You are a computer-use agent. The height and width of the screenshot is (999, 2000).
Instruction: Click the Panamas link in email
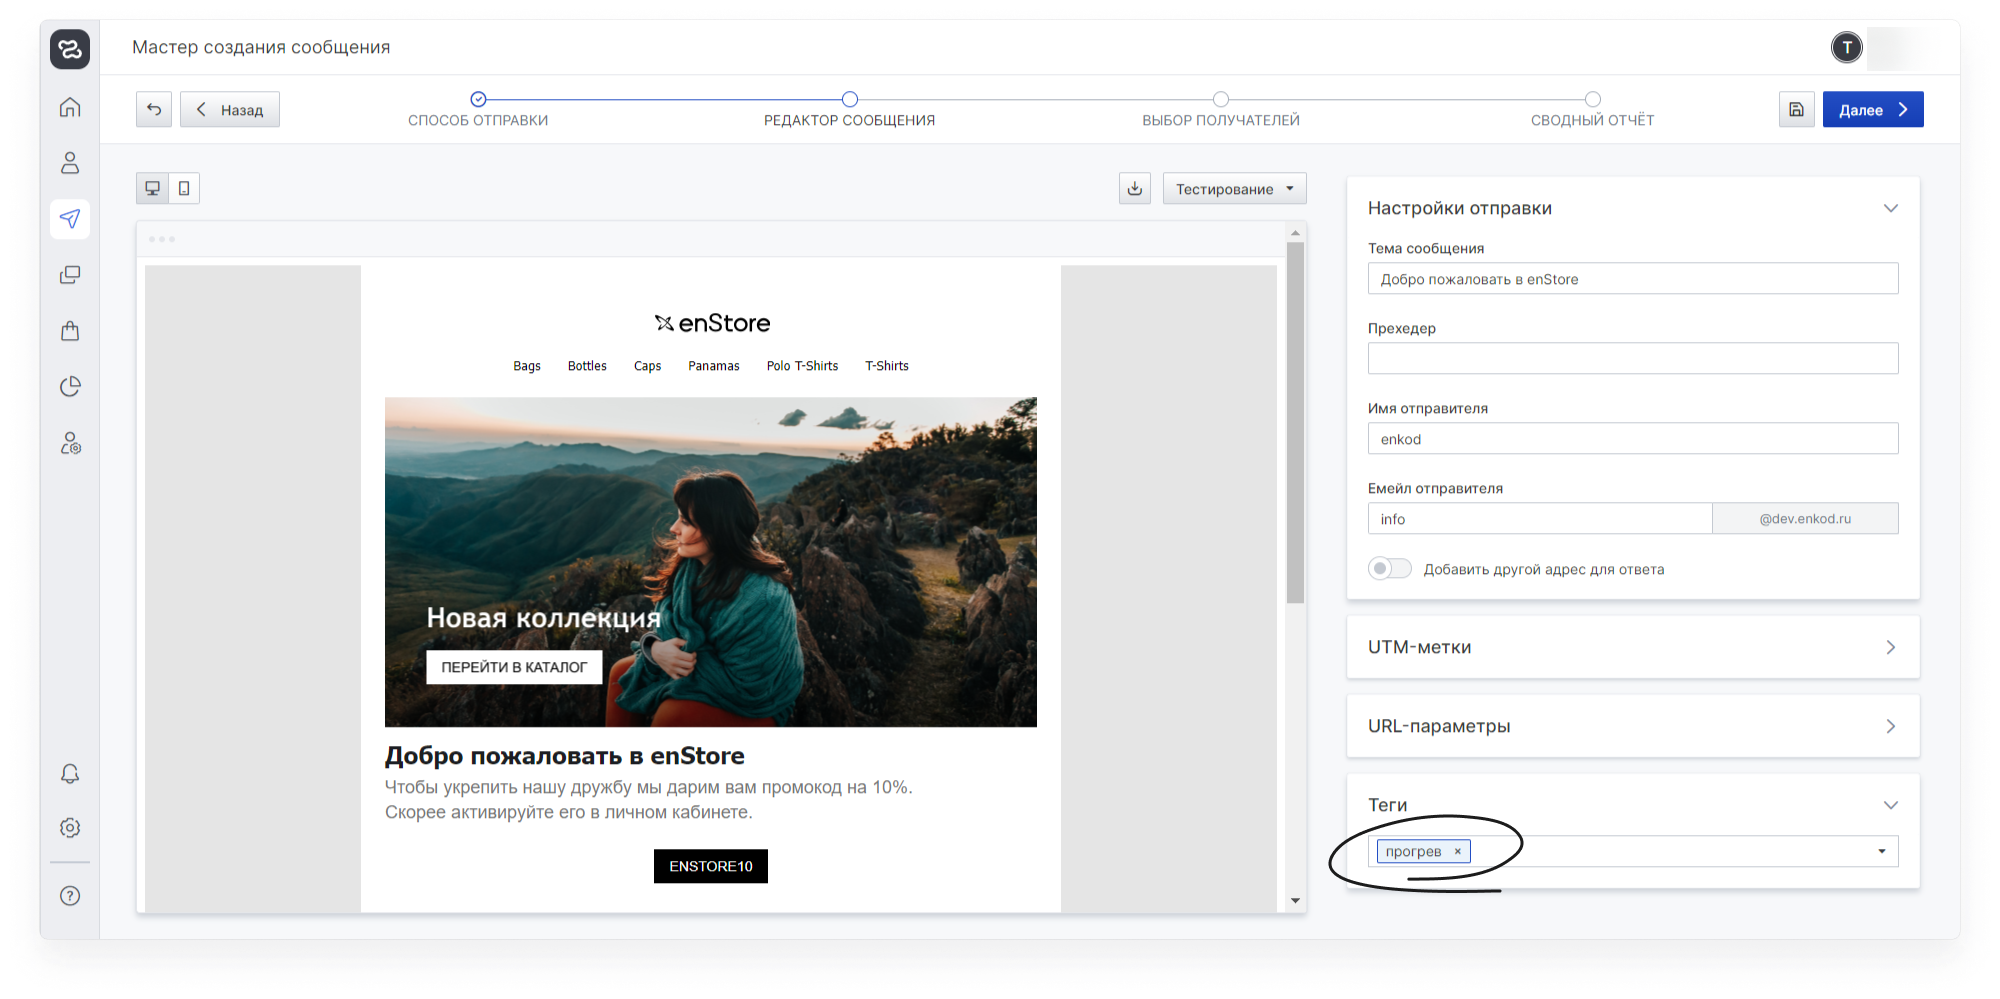click(x=714, y=366)
